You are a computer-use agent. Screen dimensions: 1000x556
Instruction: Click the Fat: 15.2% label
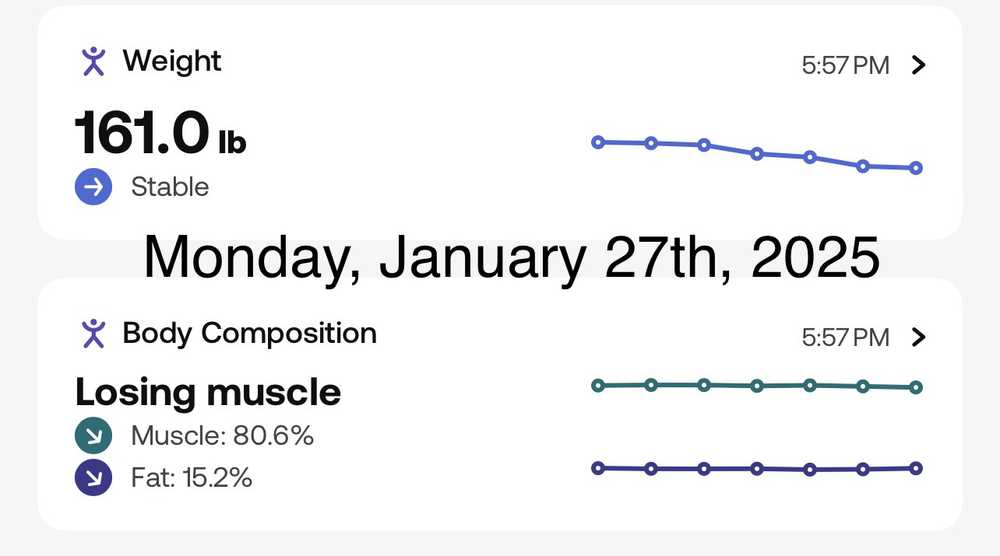point(191,478)
